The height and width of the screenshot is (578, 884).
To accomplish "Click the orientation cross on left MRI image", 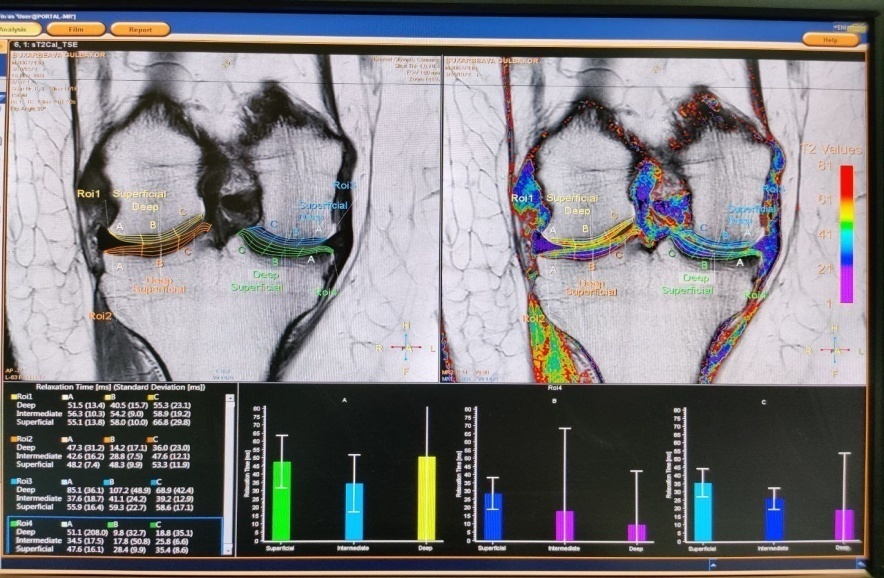I will pyautogui.click(x=405, y=347).
